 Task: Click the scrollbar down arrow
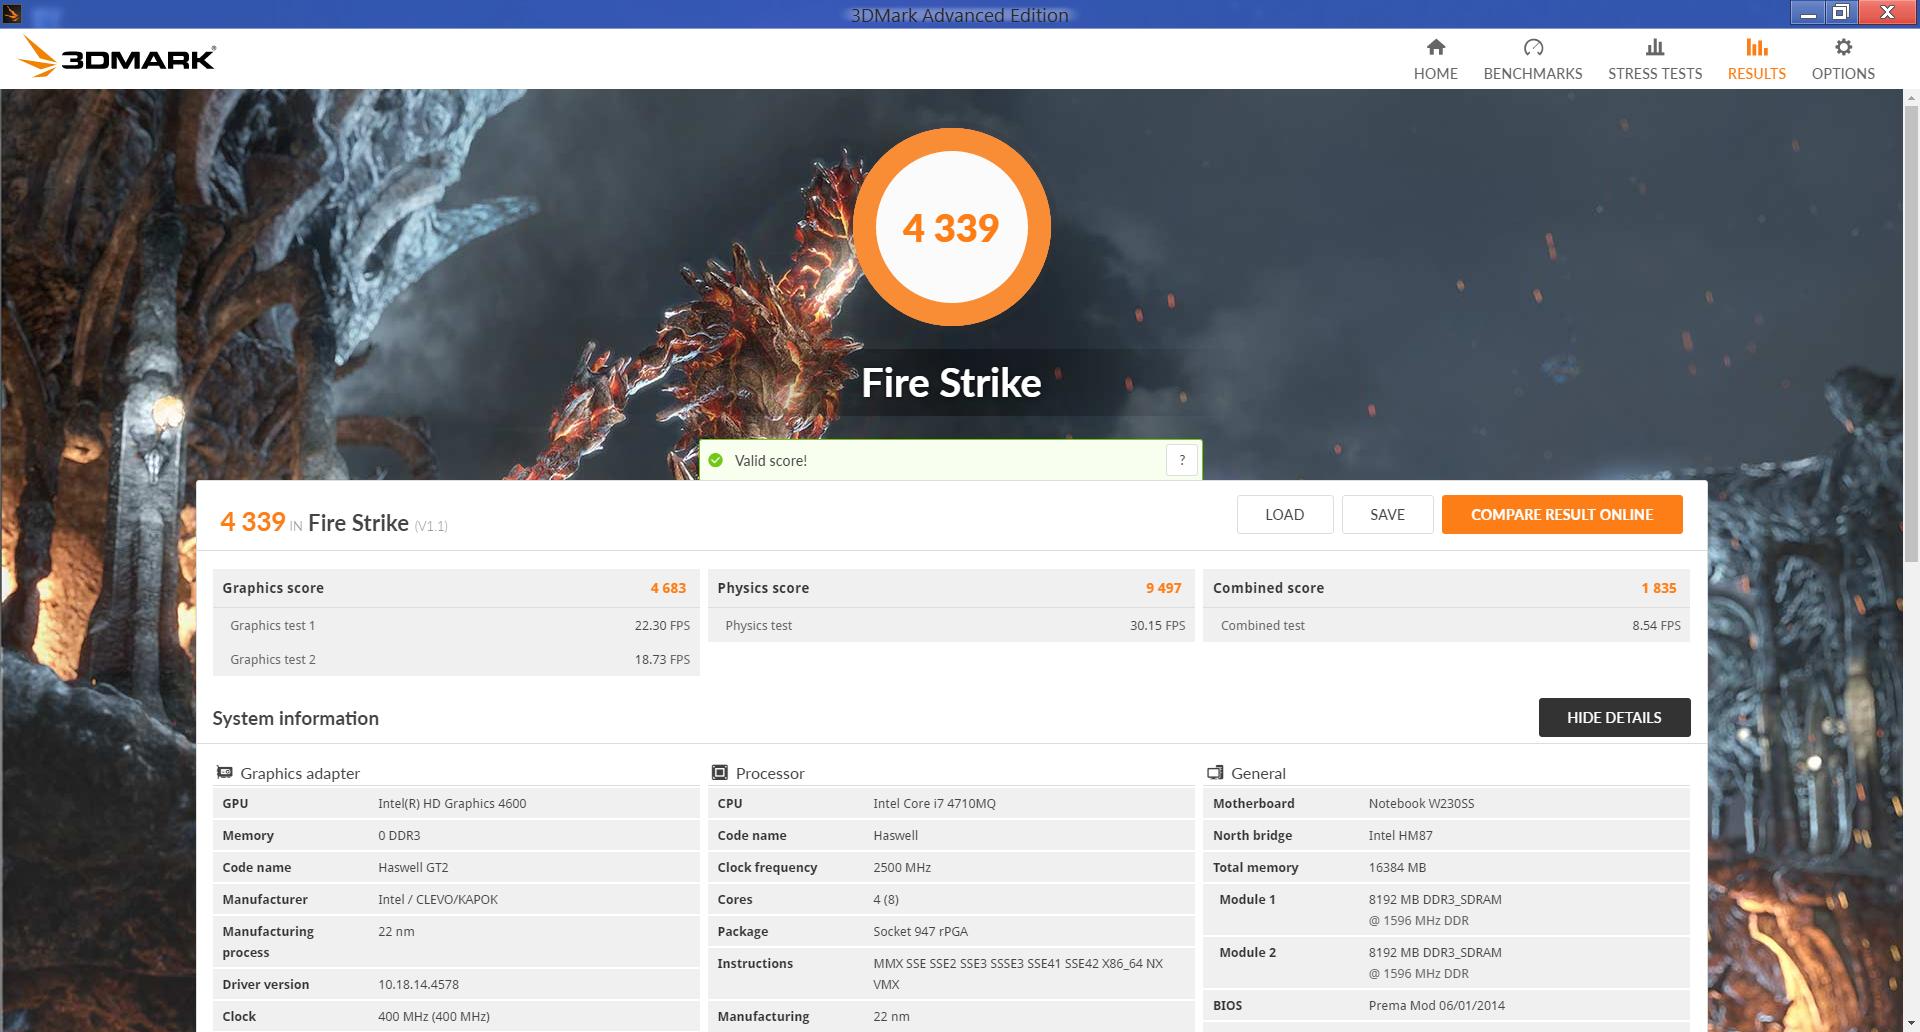tap(1911, 1023)
